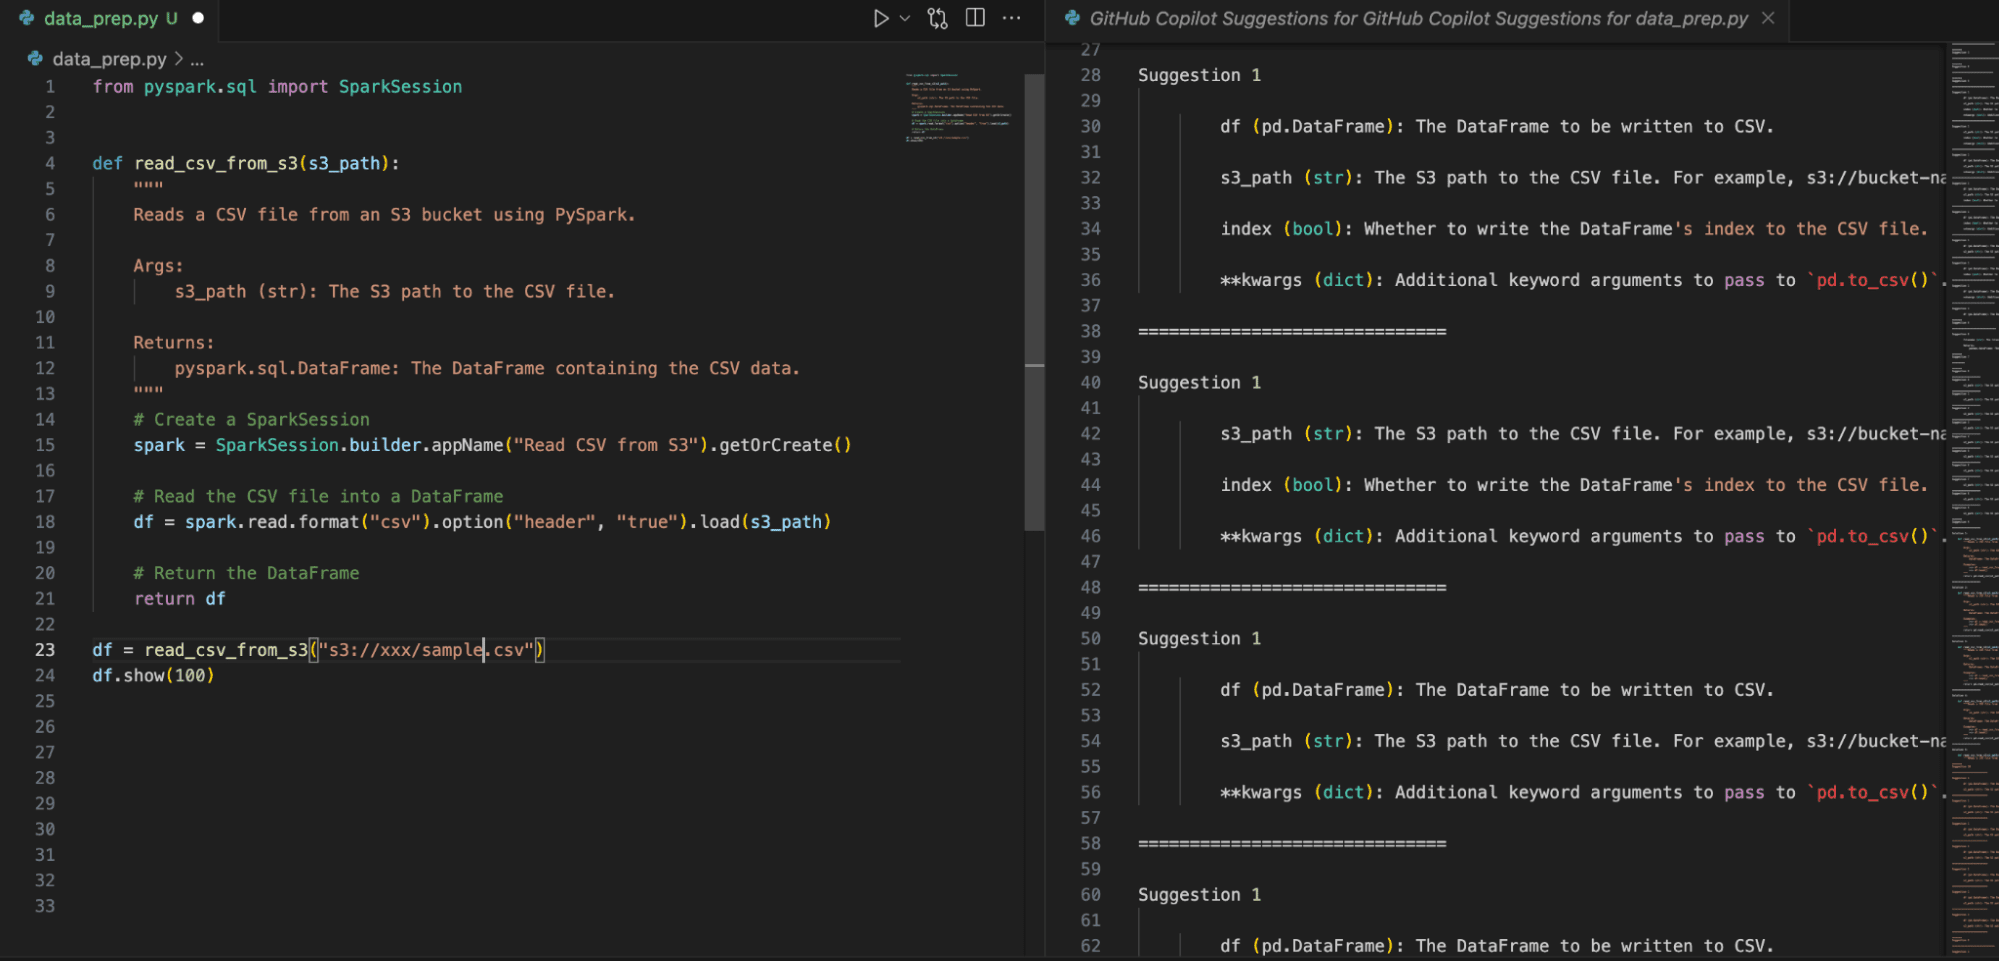Image resolution: width=1999 pixels, height=962 pixels.
Task: Click the spark.read.format("csv") line
Action: (x=482, y=522)
